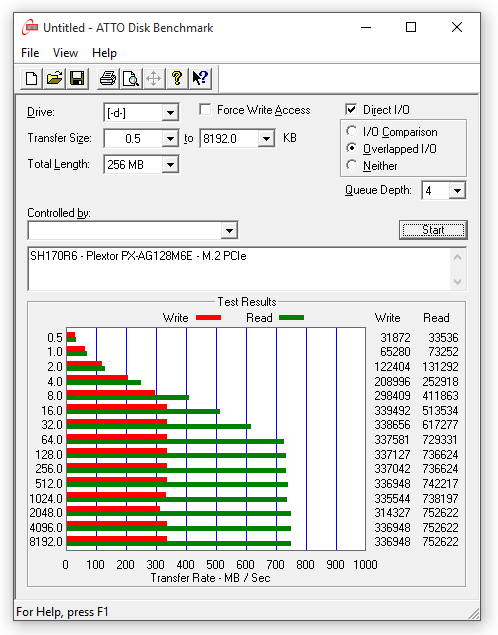Save results with the floppy disk icon

(77, 78)
